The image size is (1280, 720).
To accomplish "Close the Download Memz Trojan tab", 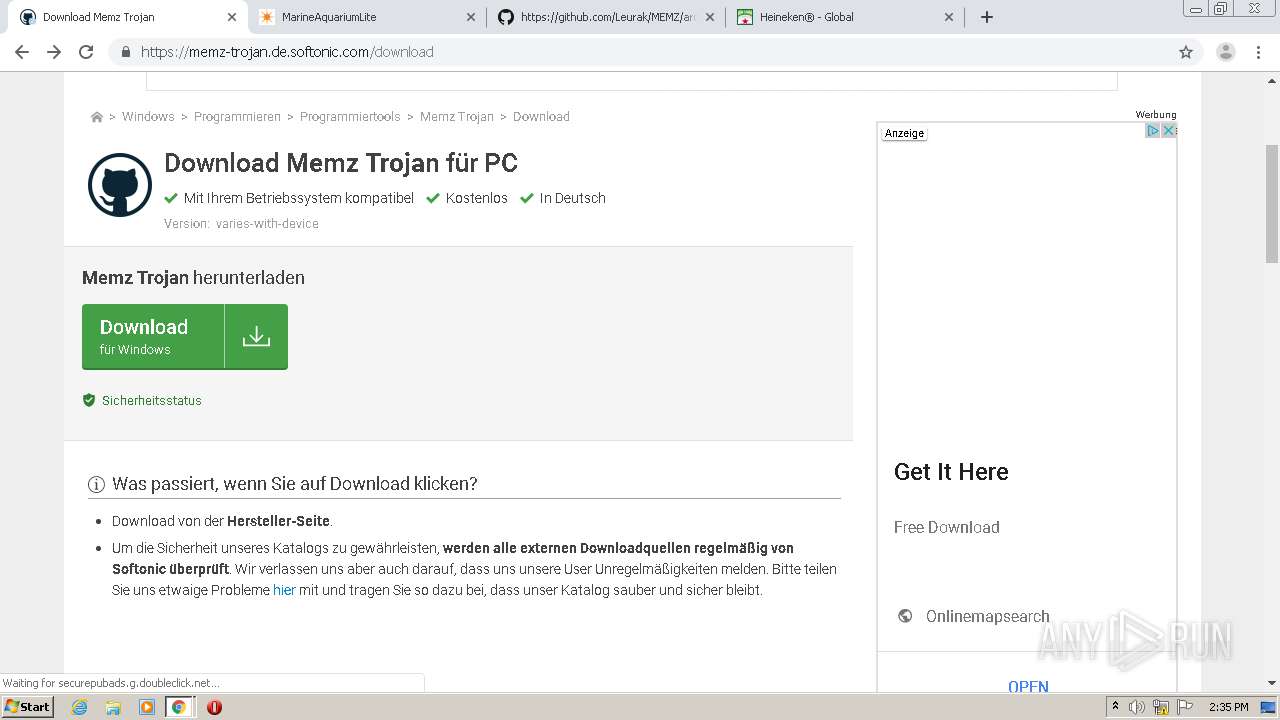I will tap(232, 17).
